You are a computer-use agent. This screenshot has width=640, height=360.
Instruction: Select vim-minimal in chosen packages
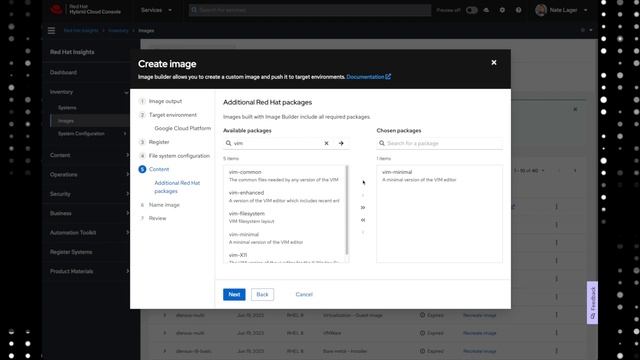(x=439, y=176)
